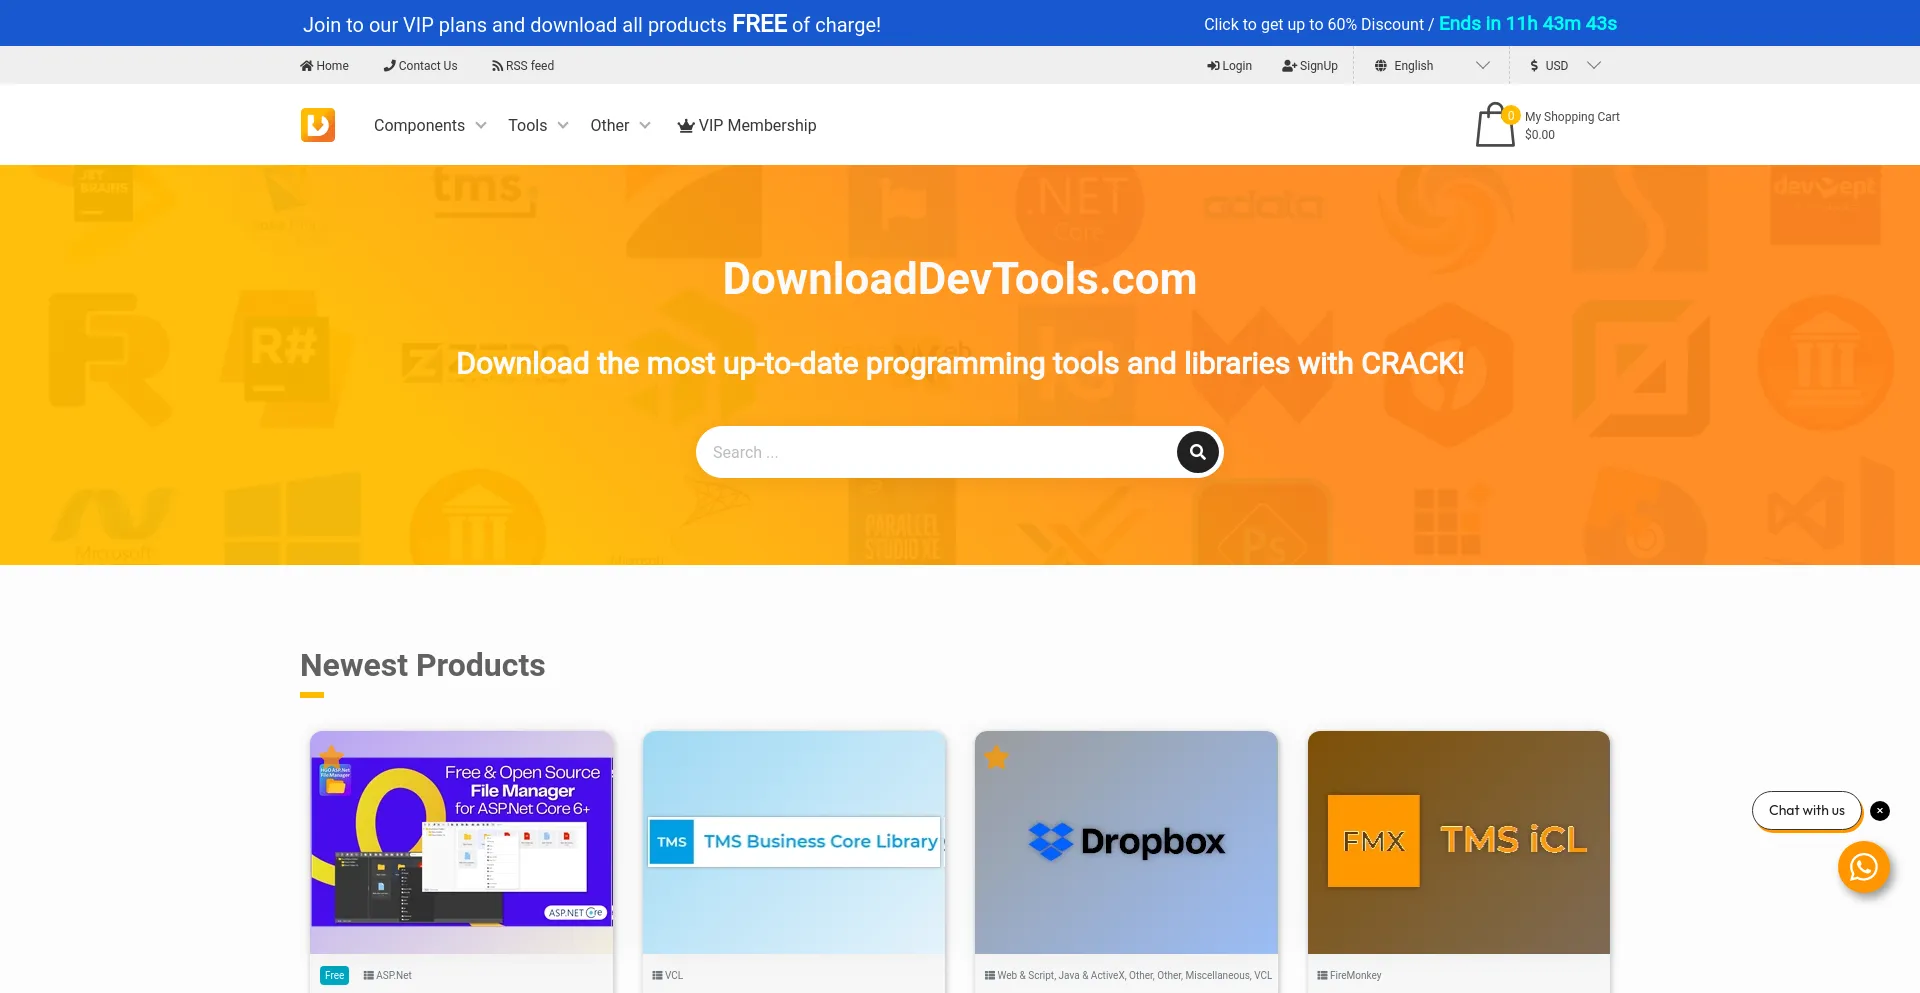Click the DownloadDevTools site logo
The image size is (1920, 993).
318,125
